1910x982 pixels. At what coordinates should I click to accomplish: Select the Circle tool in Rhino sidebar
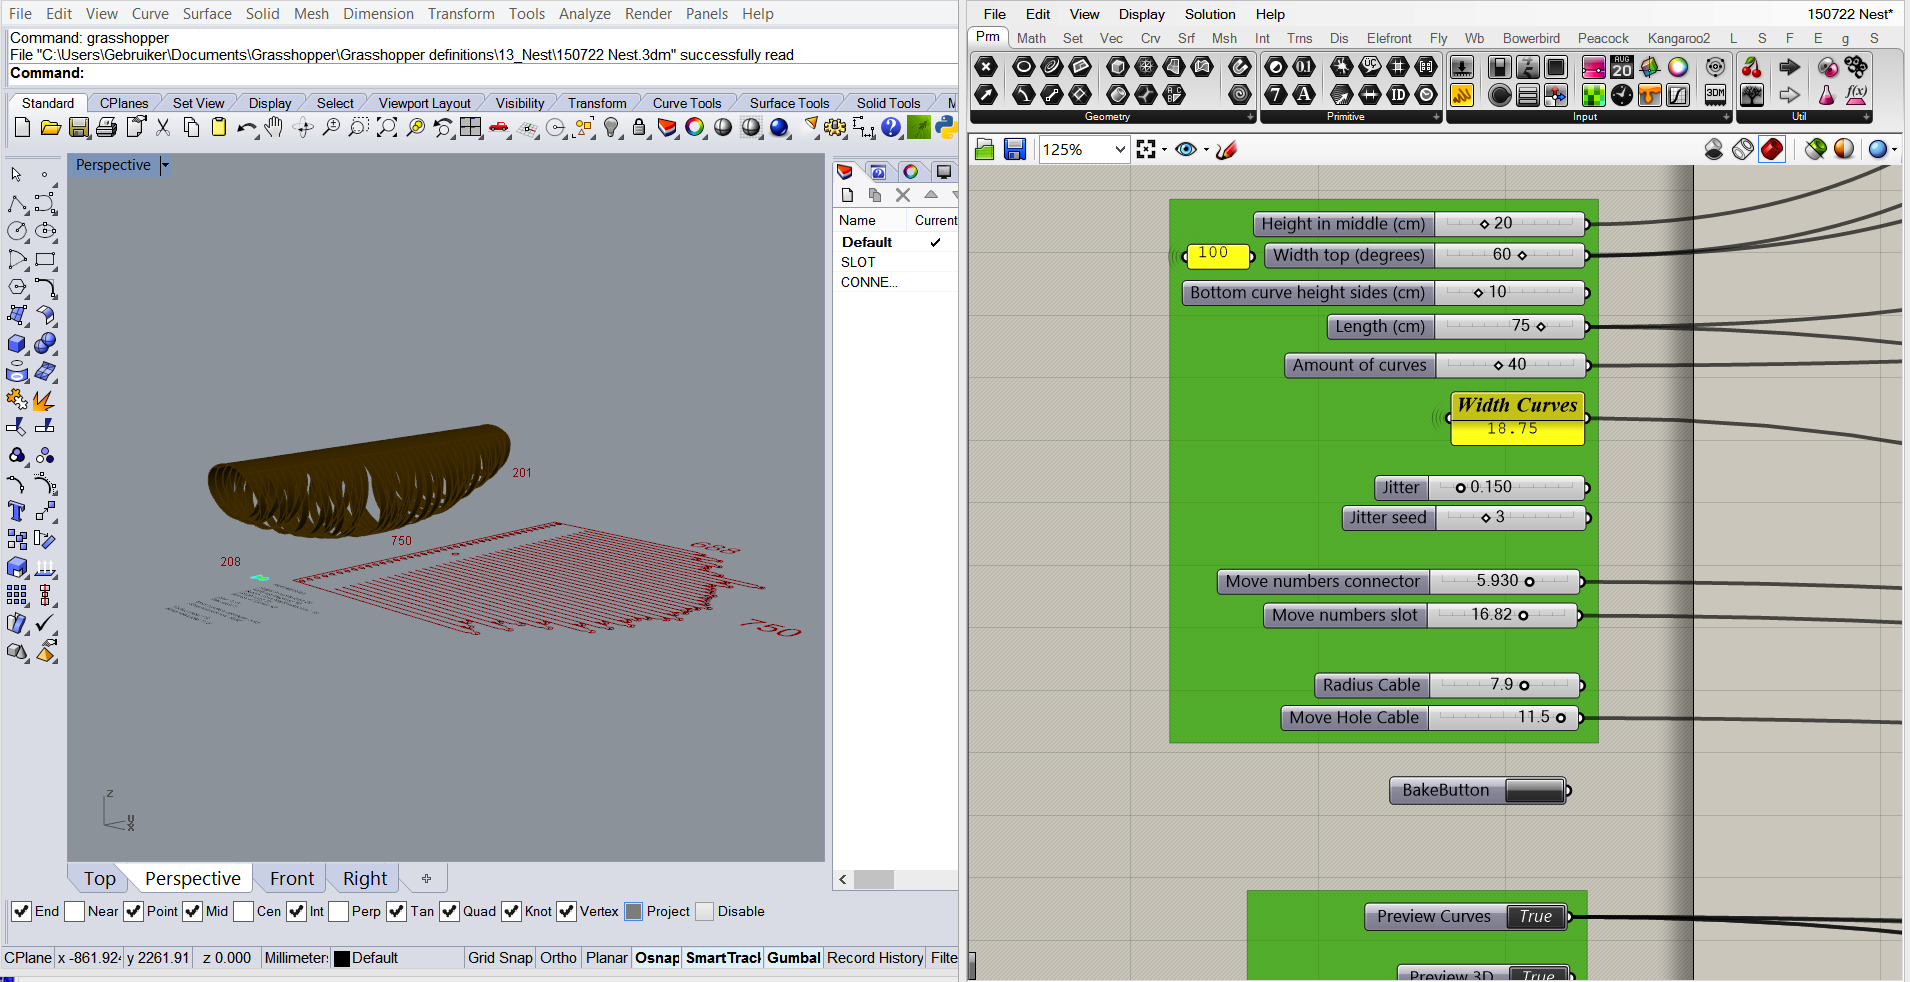(x=16, y=231)
